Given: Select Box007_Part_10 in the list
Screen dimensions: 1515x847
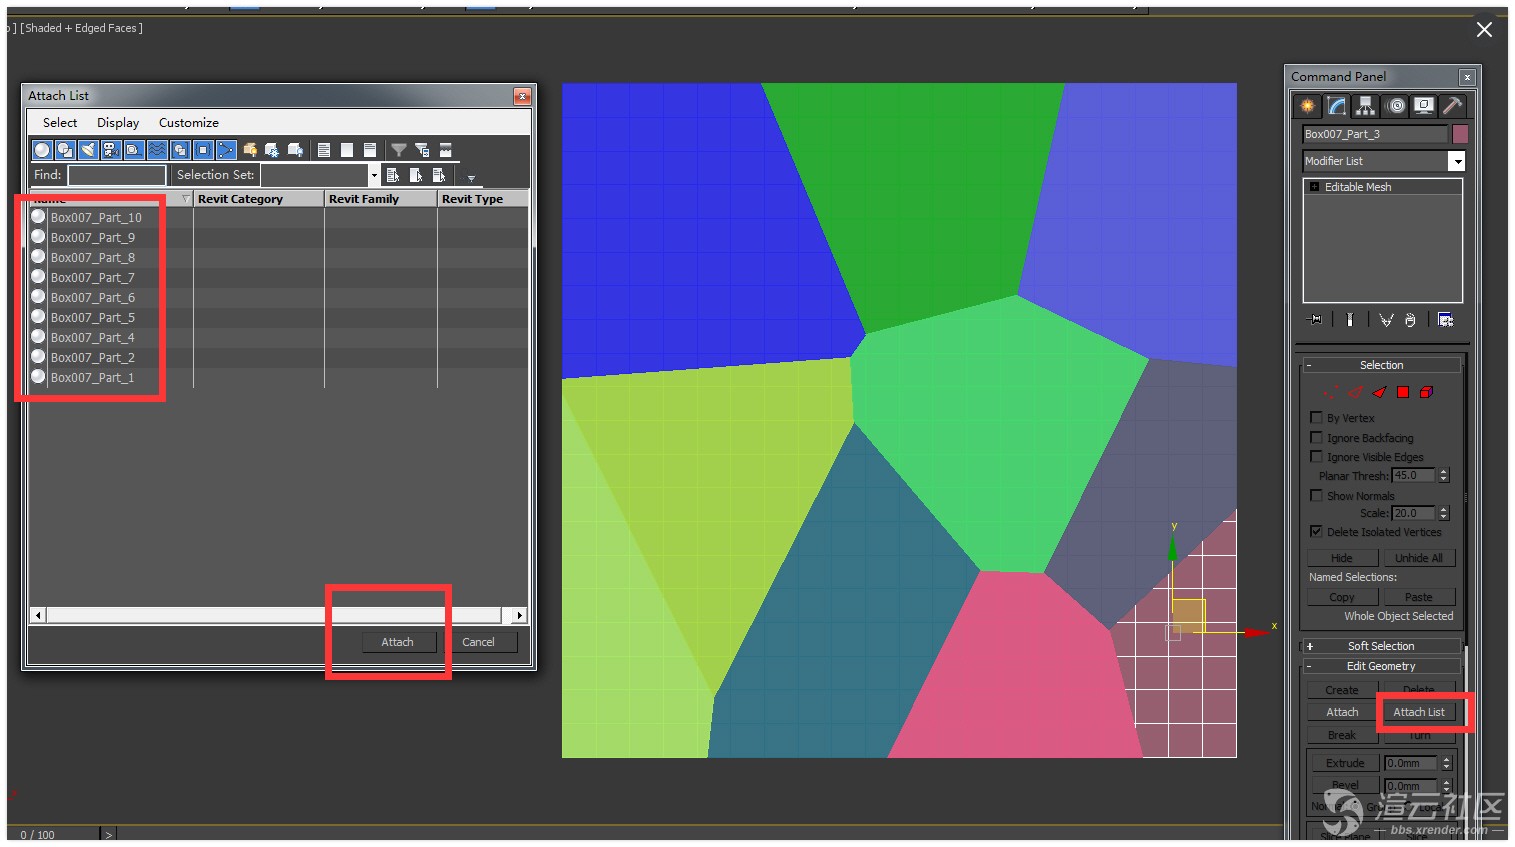Looking at the screenshot, I should point(96,217).
